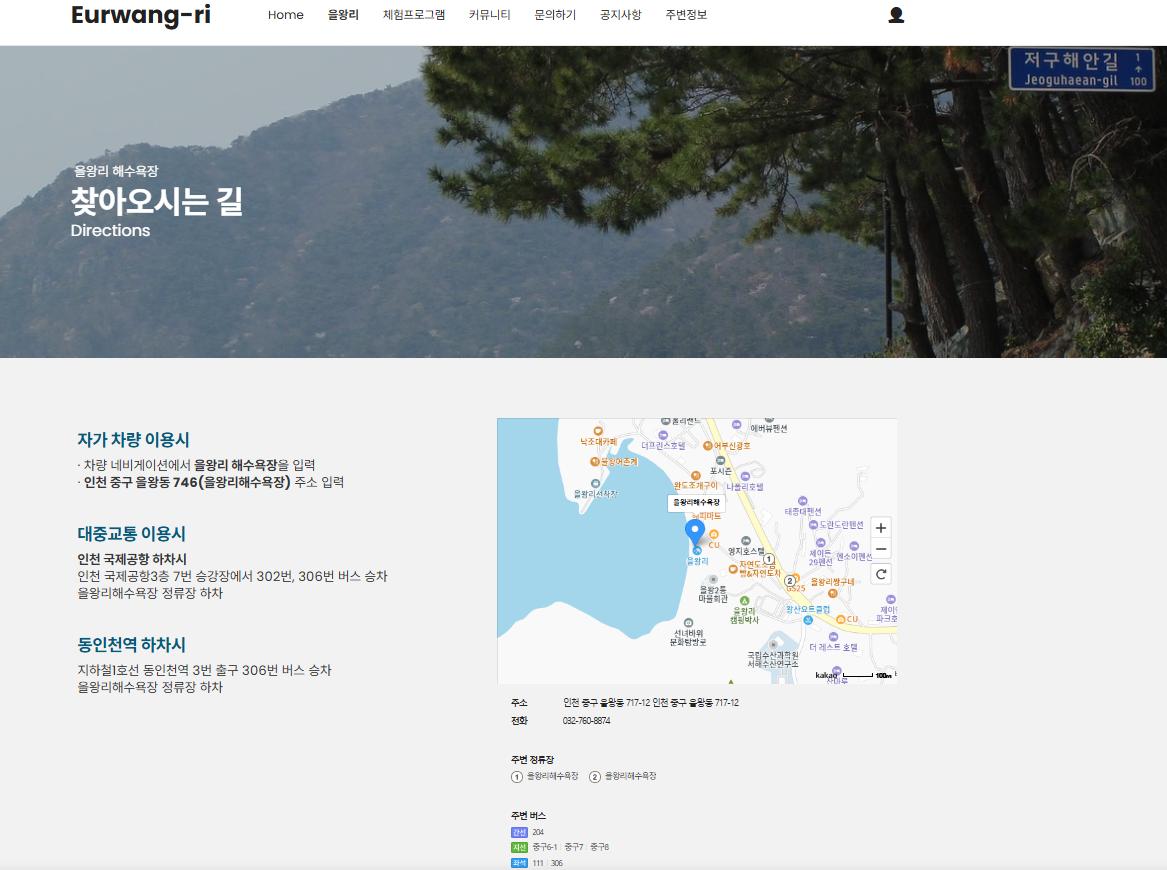The height and width of the screenshot is (870, 1167).
Task: Open the 주변정보 menu item
Action: click(686, 15)
